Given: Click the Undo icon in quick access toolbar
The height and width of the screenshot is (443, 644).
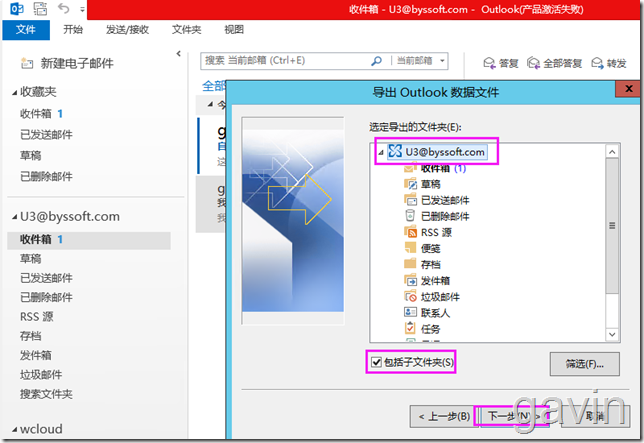Looking at the screenshot, I should tap(63, 8).
